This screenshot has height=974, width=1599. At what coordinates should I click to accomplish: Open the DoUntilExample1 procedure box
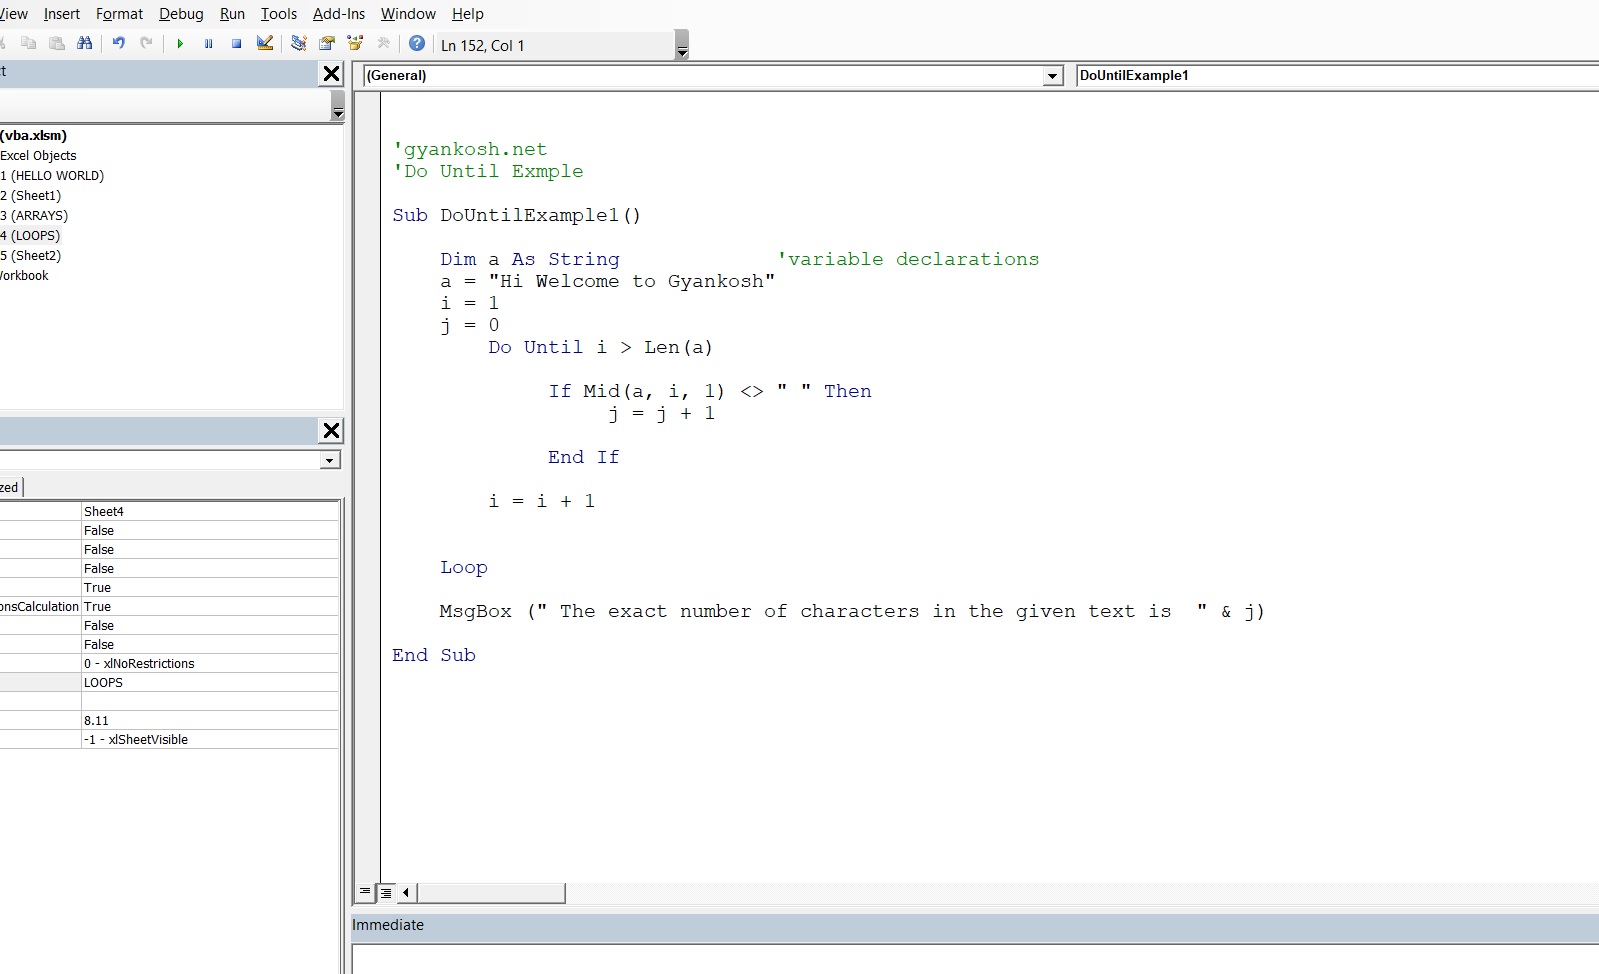(1337, 76)
